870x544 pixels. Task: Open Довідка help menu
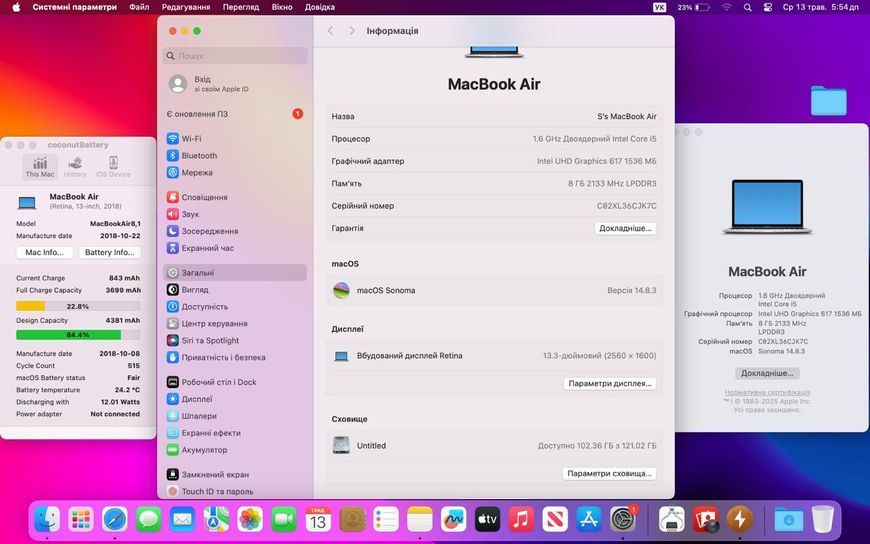click(320, 7)
